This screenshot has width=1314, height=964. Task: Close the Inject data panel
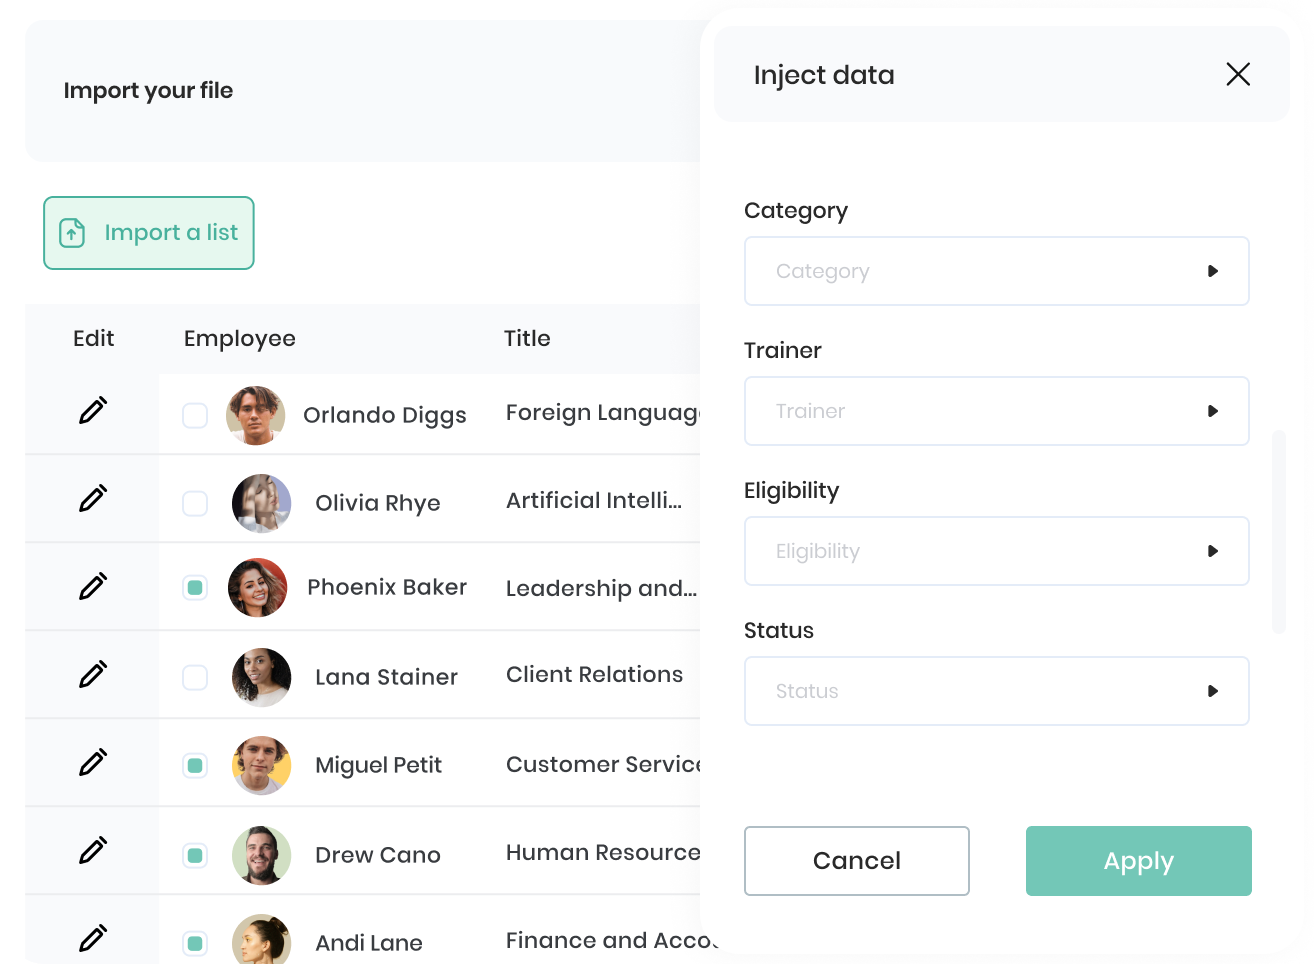coord(1238,74)
